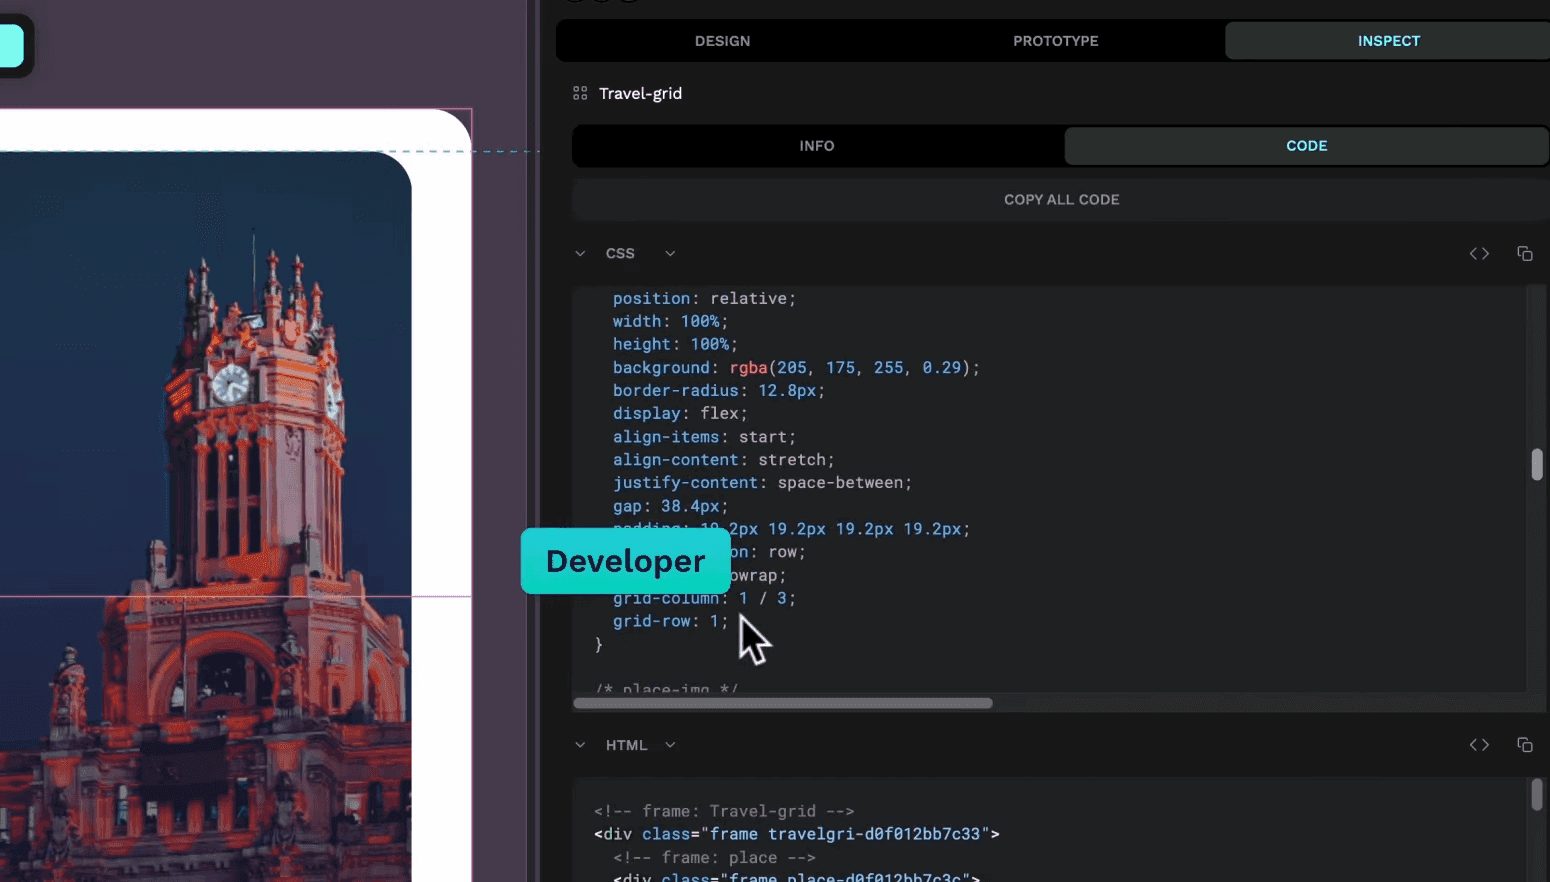Image resolution: width=1550 pixels, height=882 pixels.
Task: Open the Info sub-tab
Action: pyautogui.click(x=817, y=146)
